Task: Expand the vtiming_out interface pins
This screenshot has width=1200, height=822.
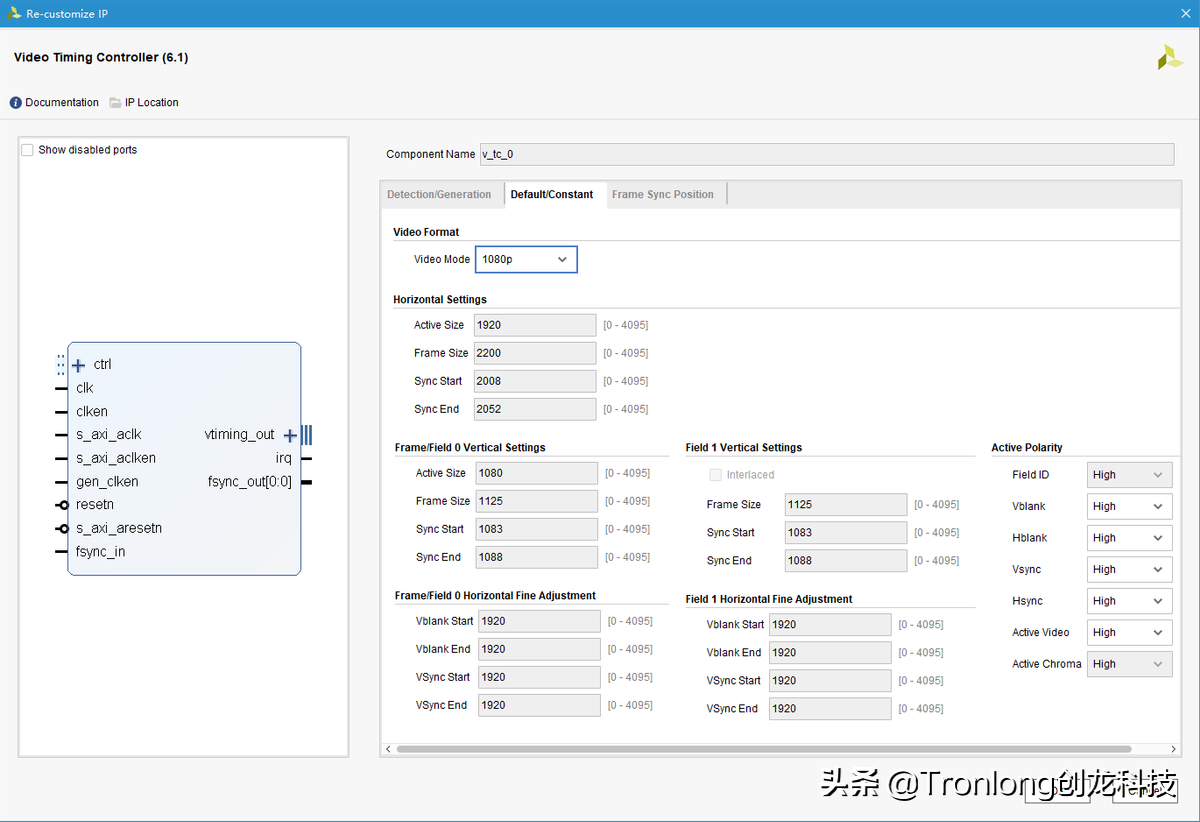Action: (x=289, y=434)
